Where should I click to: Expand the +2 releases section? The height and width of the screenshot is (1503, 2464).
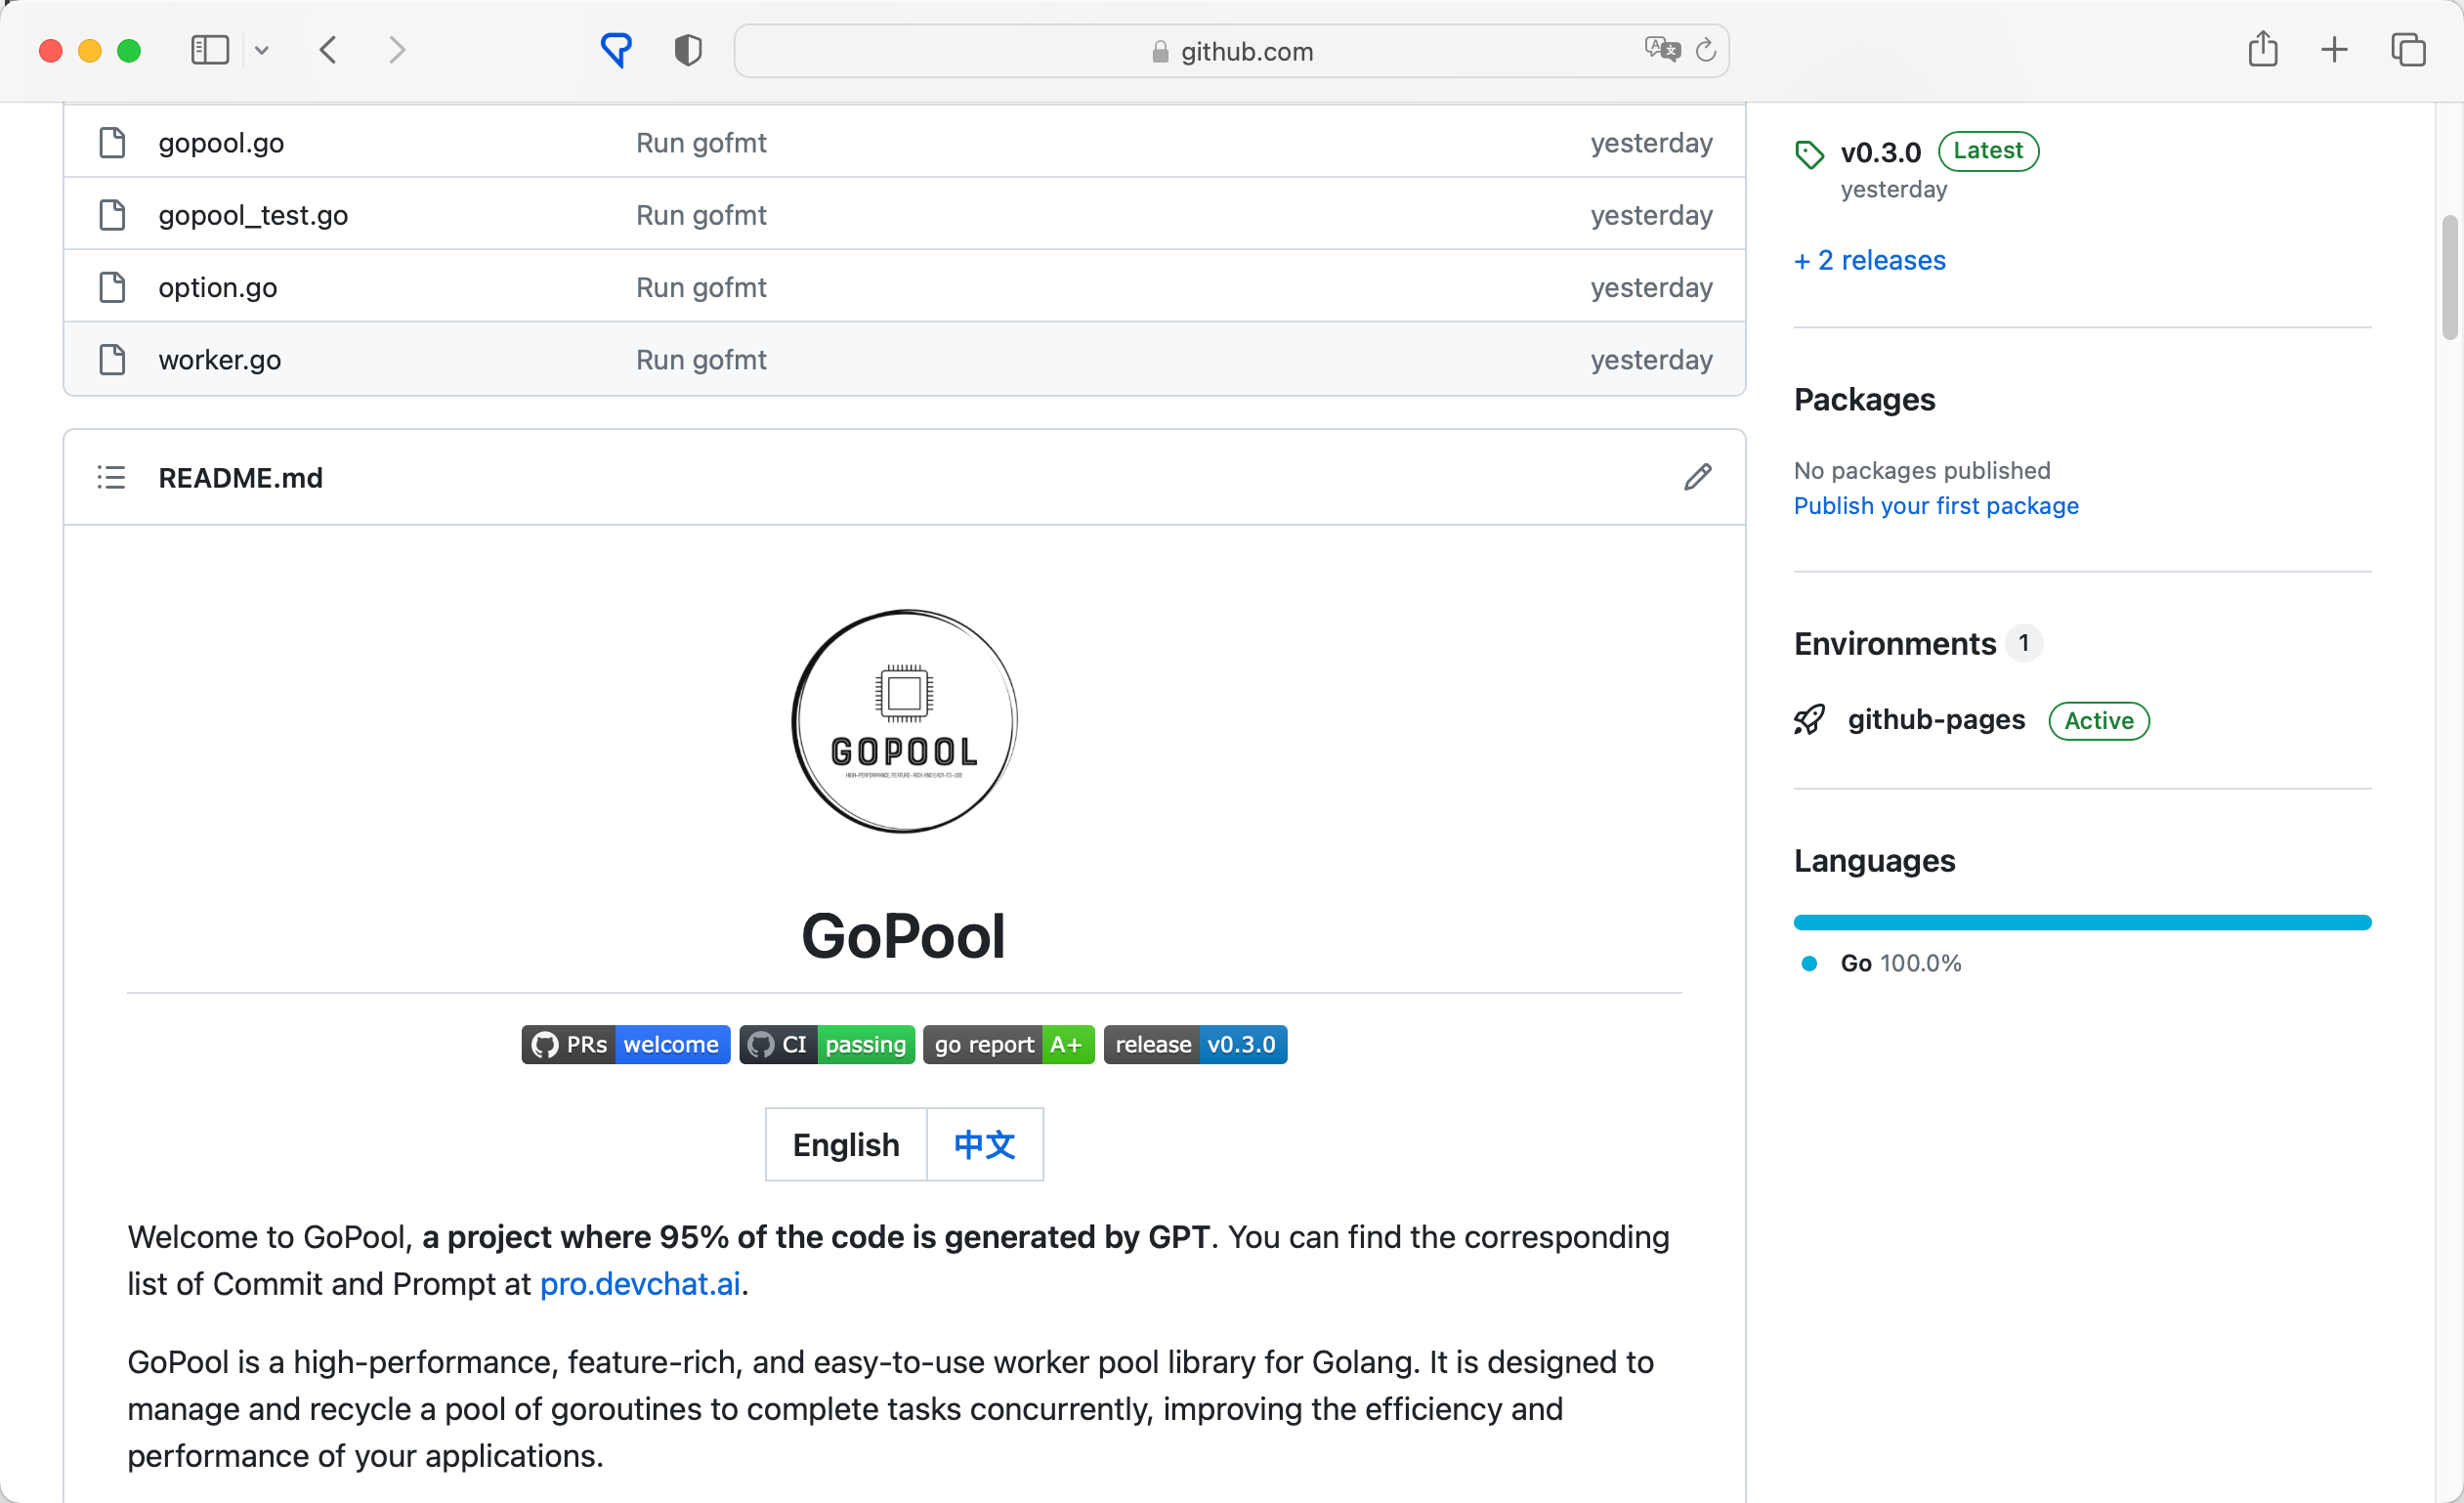point(1871,261)
